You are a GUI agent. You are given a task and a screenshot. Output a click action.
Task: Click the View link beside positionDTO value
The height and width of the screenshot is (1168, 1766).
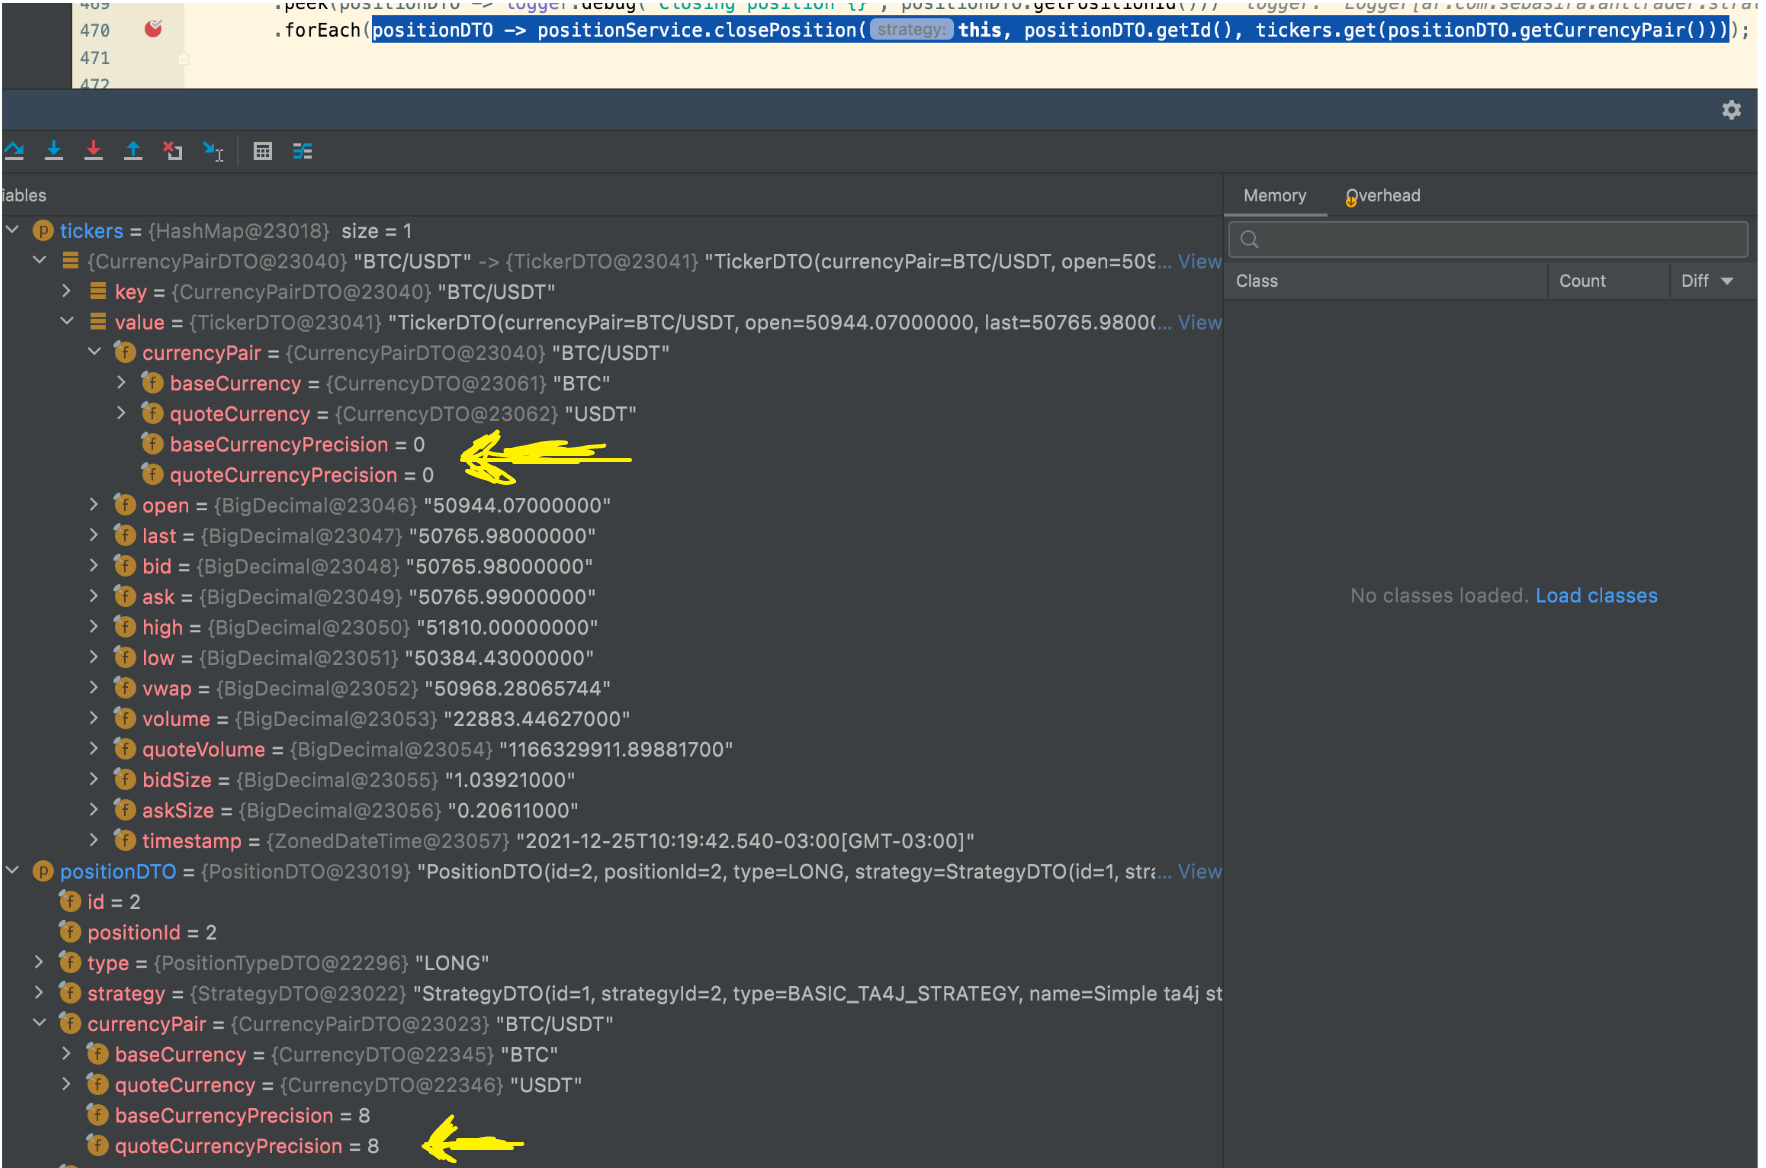pos(1200,871)
